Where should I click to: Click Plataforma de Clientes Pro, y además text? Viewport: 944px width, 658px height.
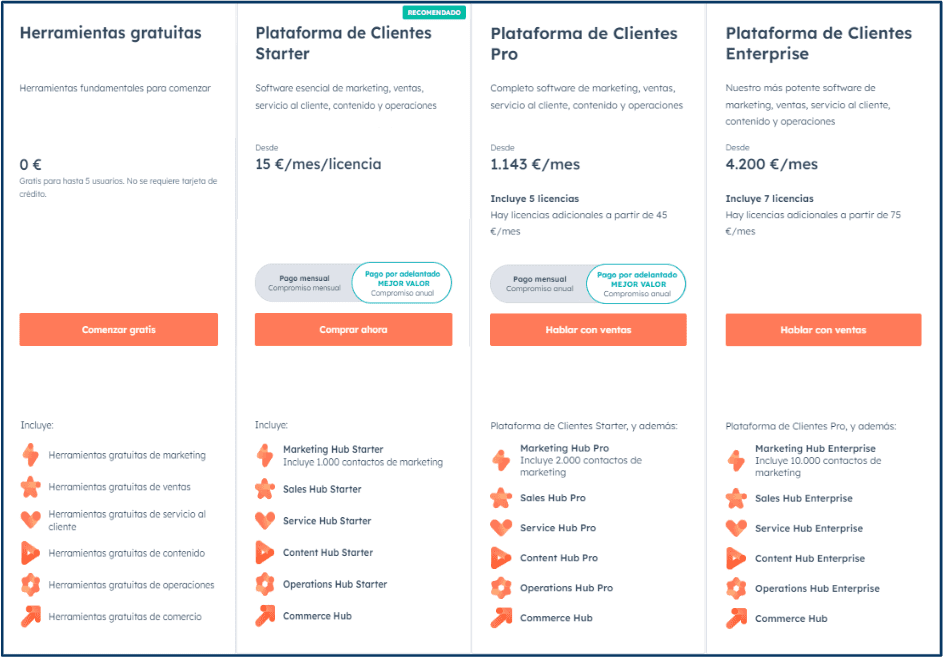(810, 427)
